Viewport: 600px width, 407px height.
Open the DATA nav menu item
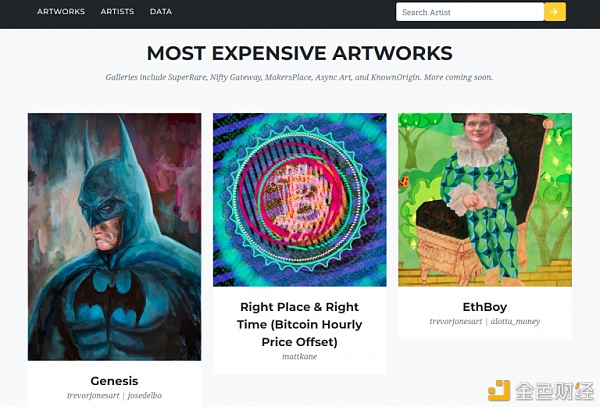tap(161, 11)
